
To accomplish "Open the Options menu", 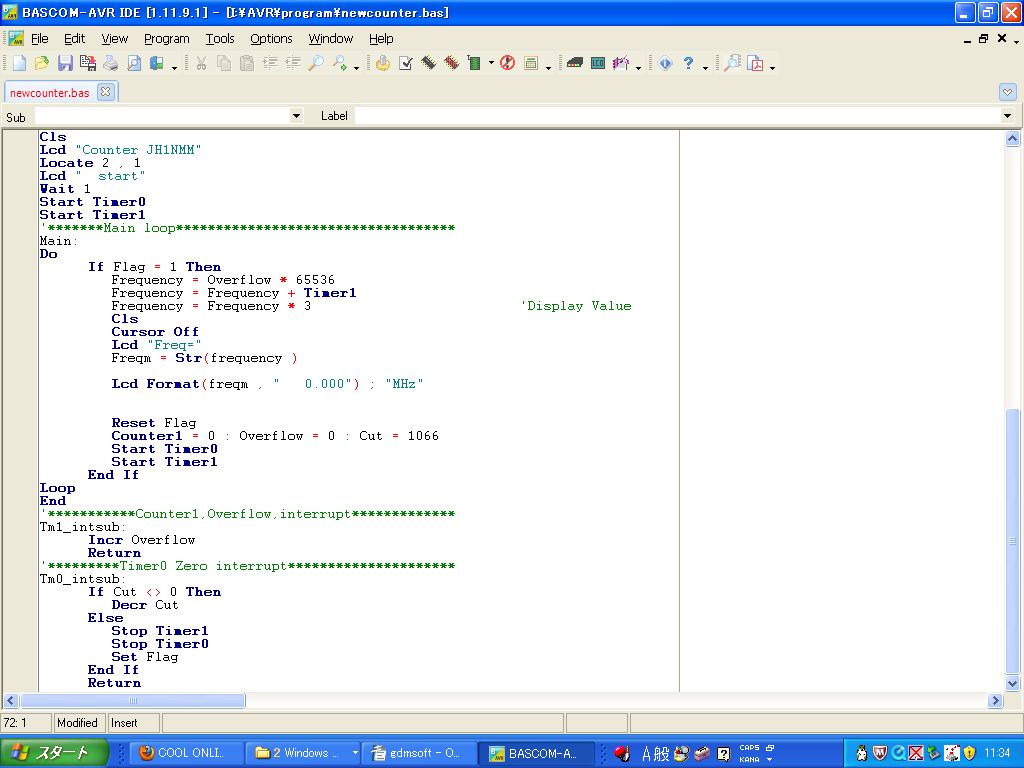I will coord(271,39).
